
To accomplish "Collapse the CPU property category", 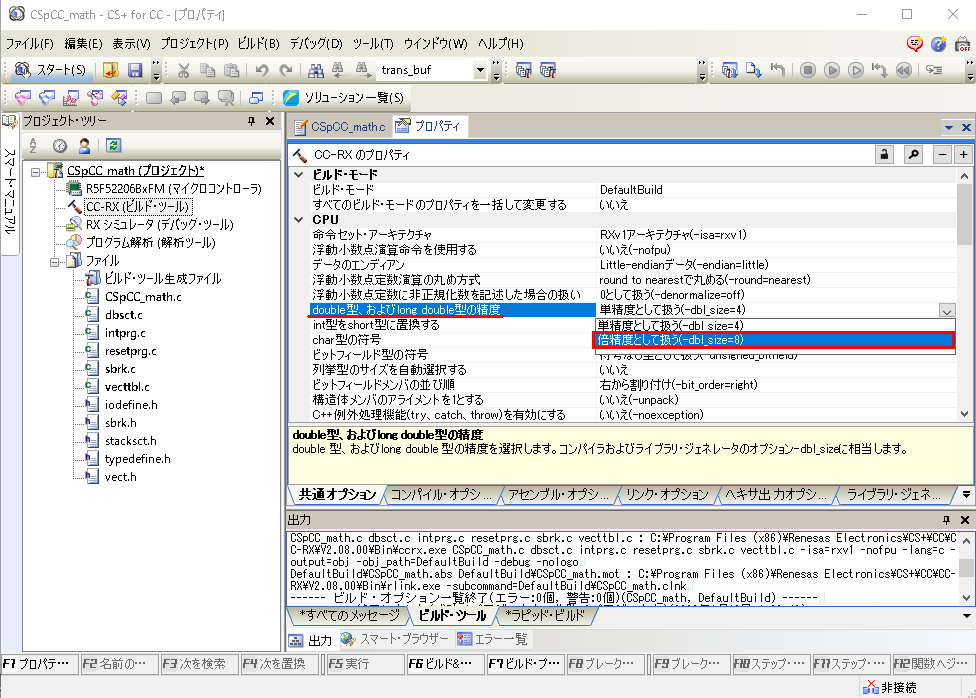I will coord(299,220).
